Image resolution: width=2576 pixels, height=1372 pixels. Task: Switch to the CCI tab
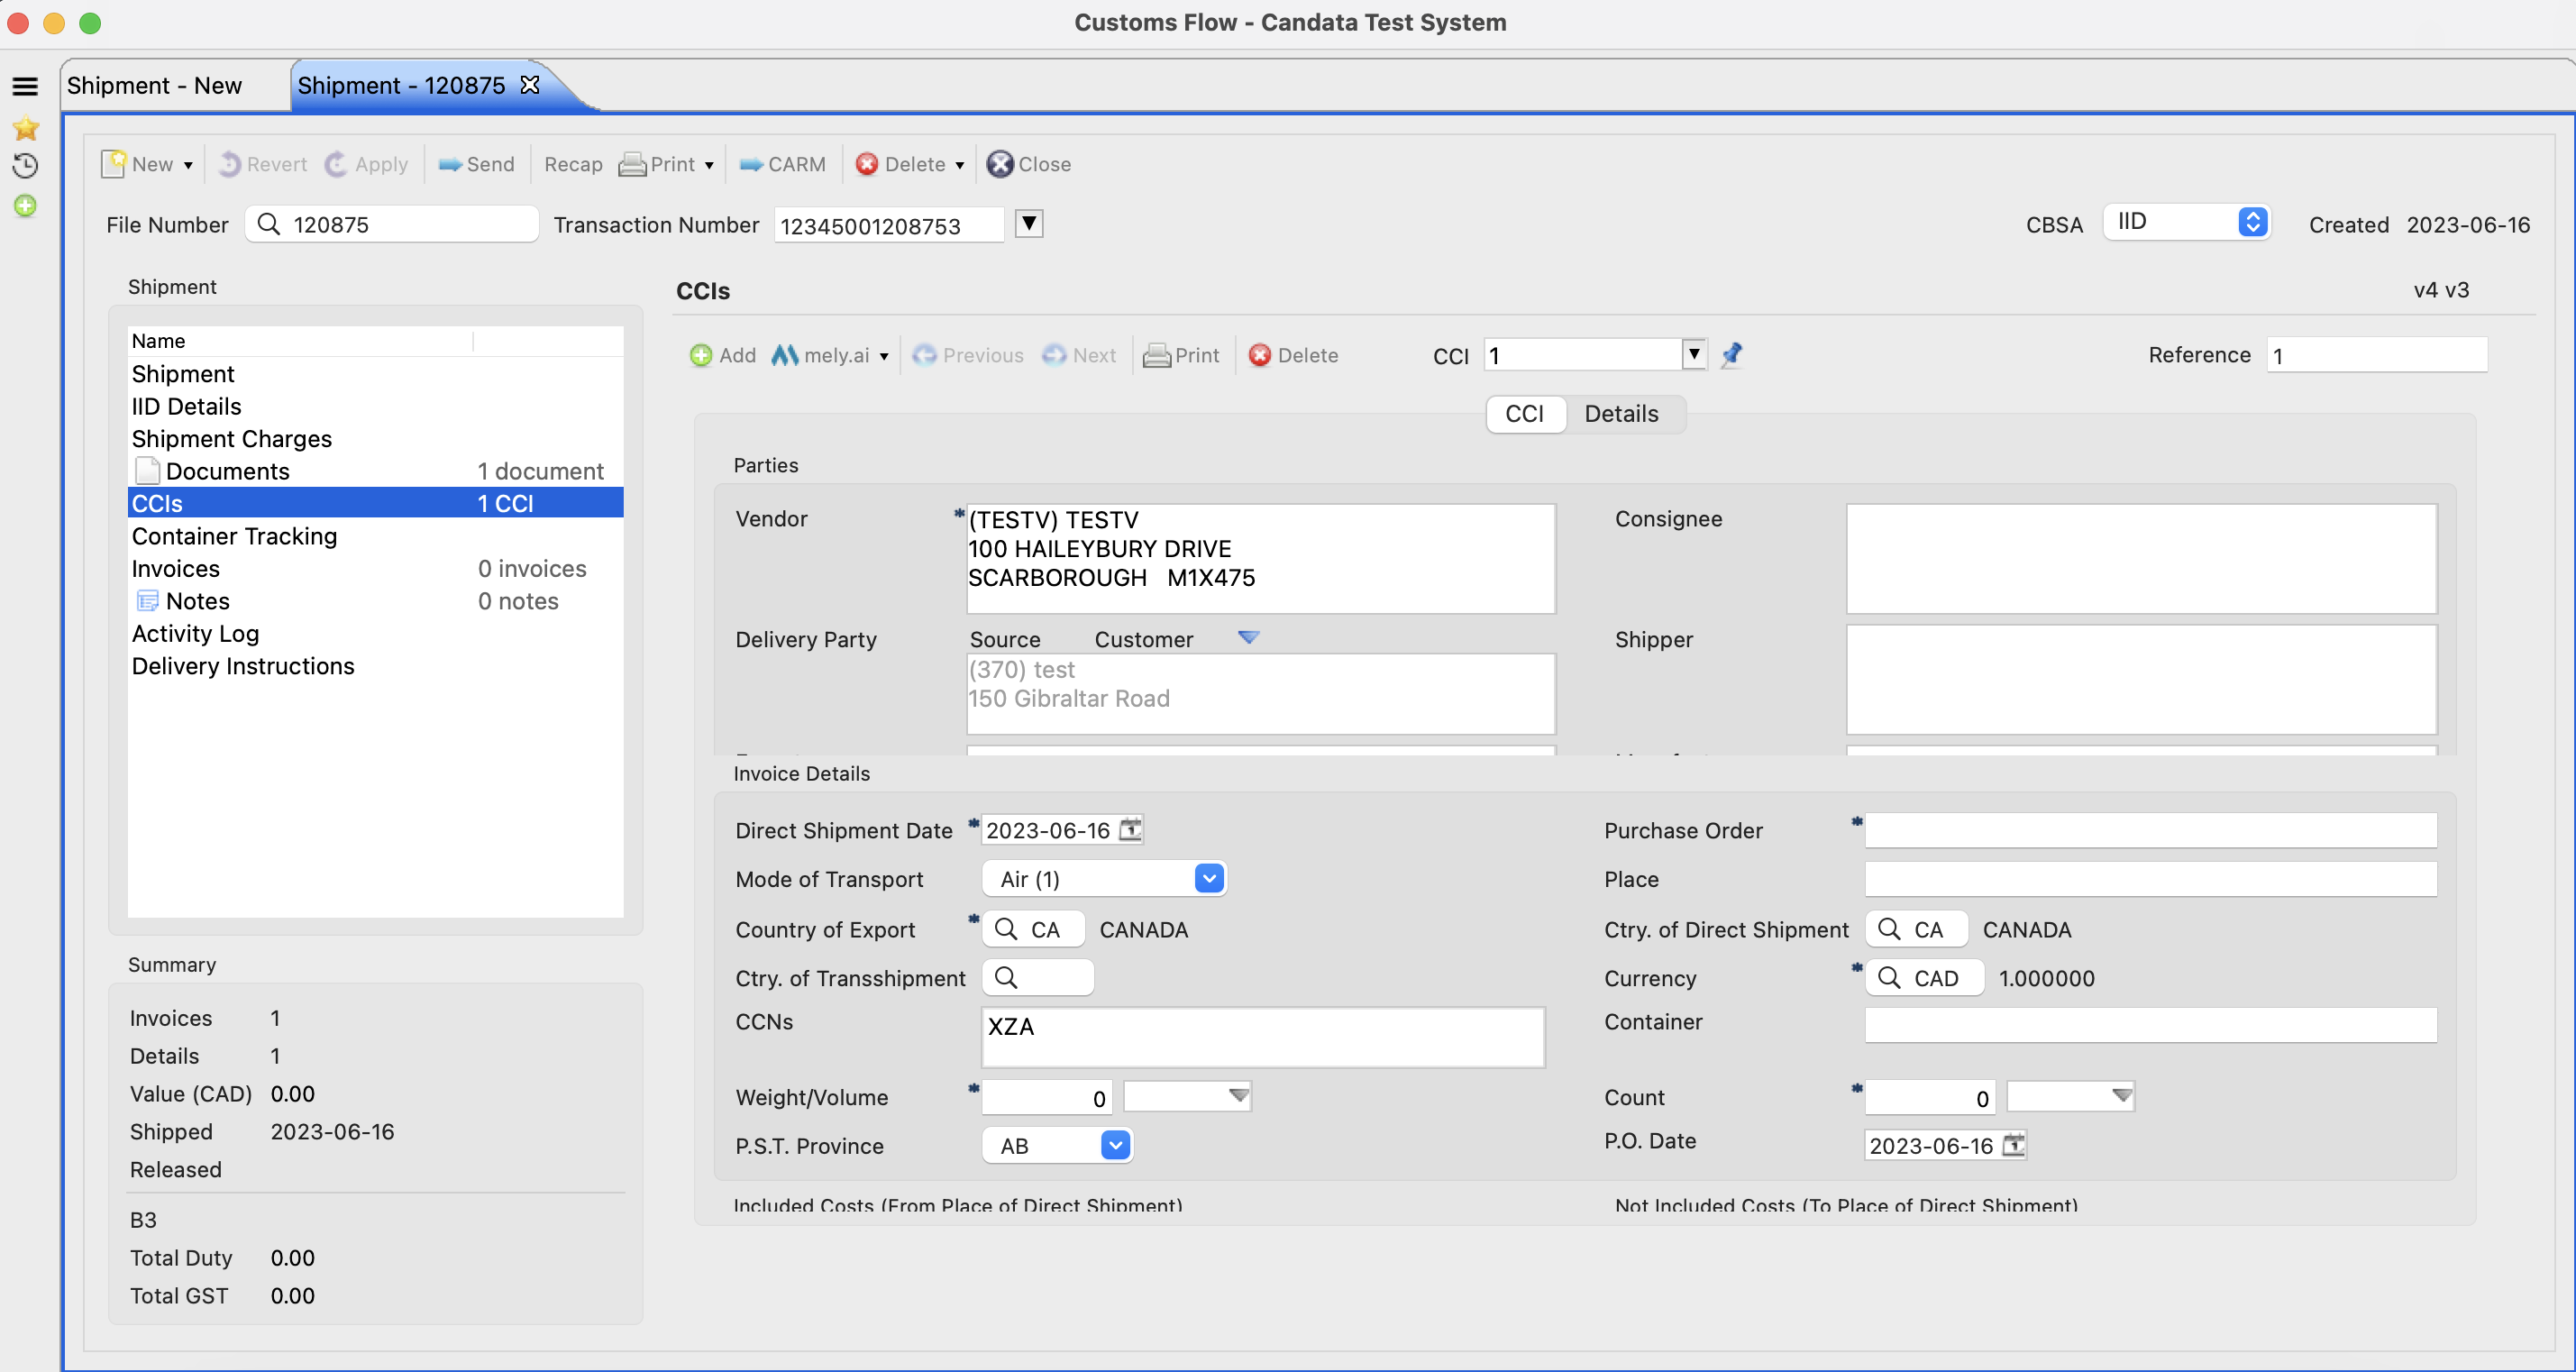tap(1525, 414)
